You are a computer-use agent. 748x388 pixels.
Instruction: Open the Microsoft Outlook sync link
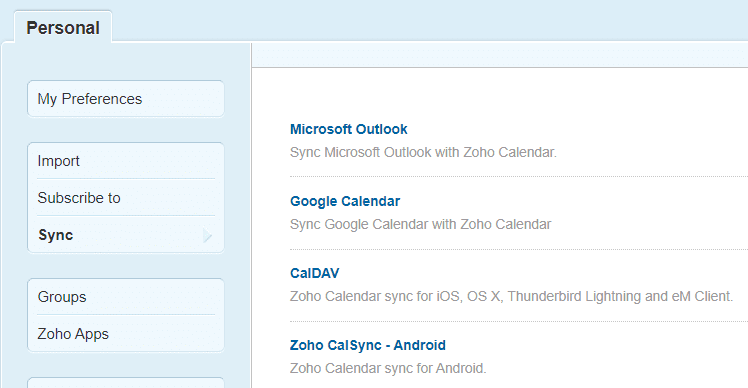pyautogui.click(x=349, y=129)
